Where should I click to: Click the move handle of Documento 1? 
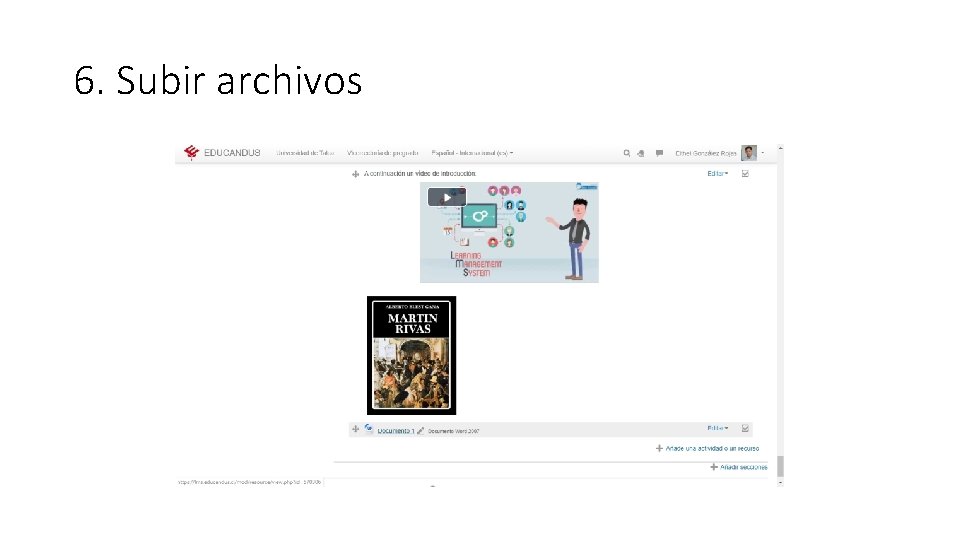(x=356, y=429)
